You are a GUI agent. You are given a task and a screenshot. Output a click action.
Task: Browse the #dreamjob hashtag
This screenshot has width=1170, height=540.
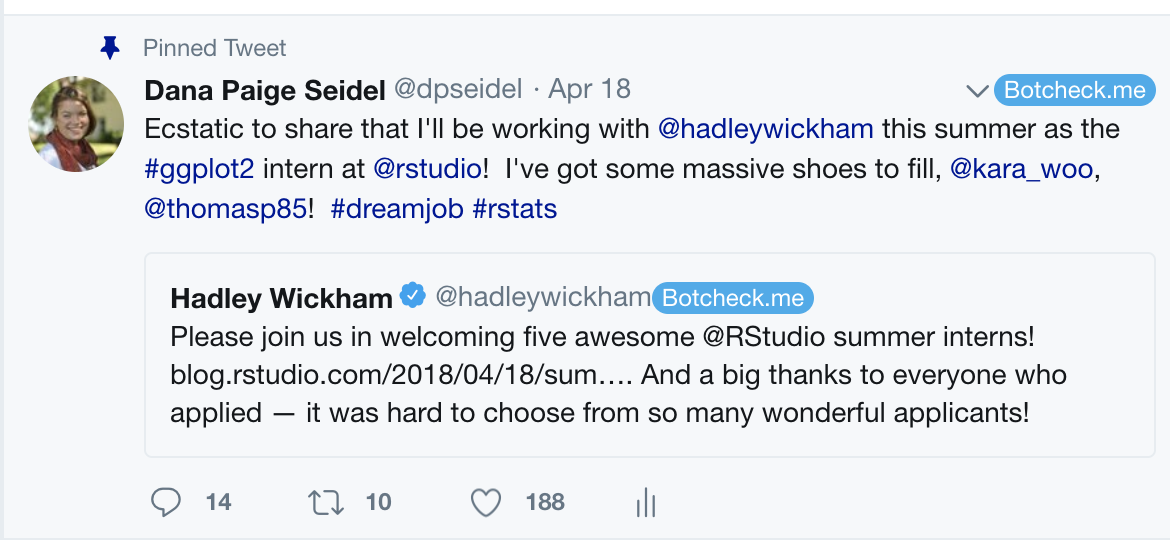[x=398, y=209]
